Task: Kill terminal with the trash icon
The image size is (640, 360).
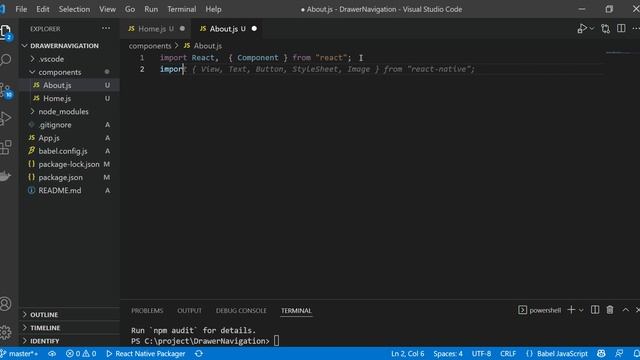Action: coord(610,310)
